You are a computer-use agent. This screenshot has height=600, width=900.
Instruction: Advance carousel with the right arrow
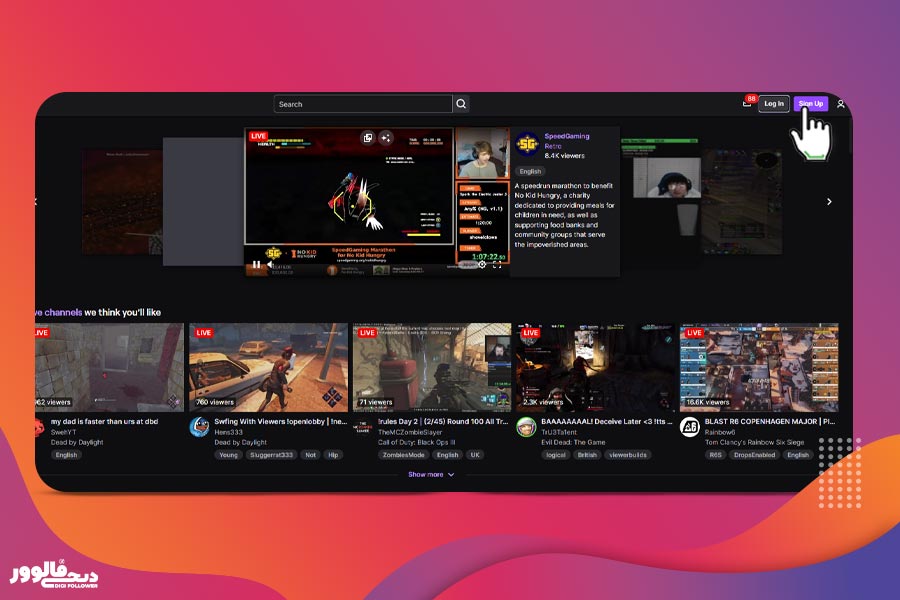(x=829, y=202)
